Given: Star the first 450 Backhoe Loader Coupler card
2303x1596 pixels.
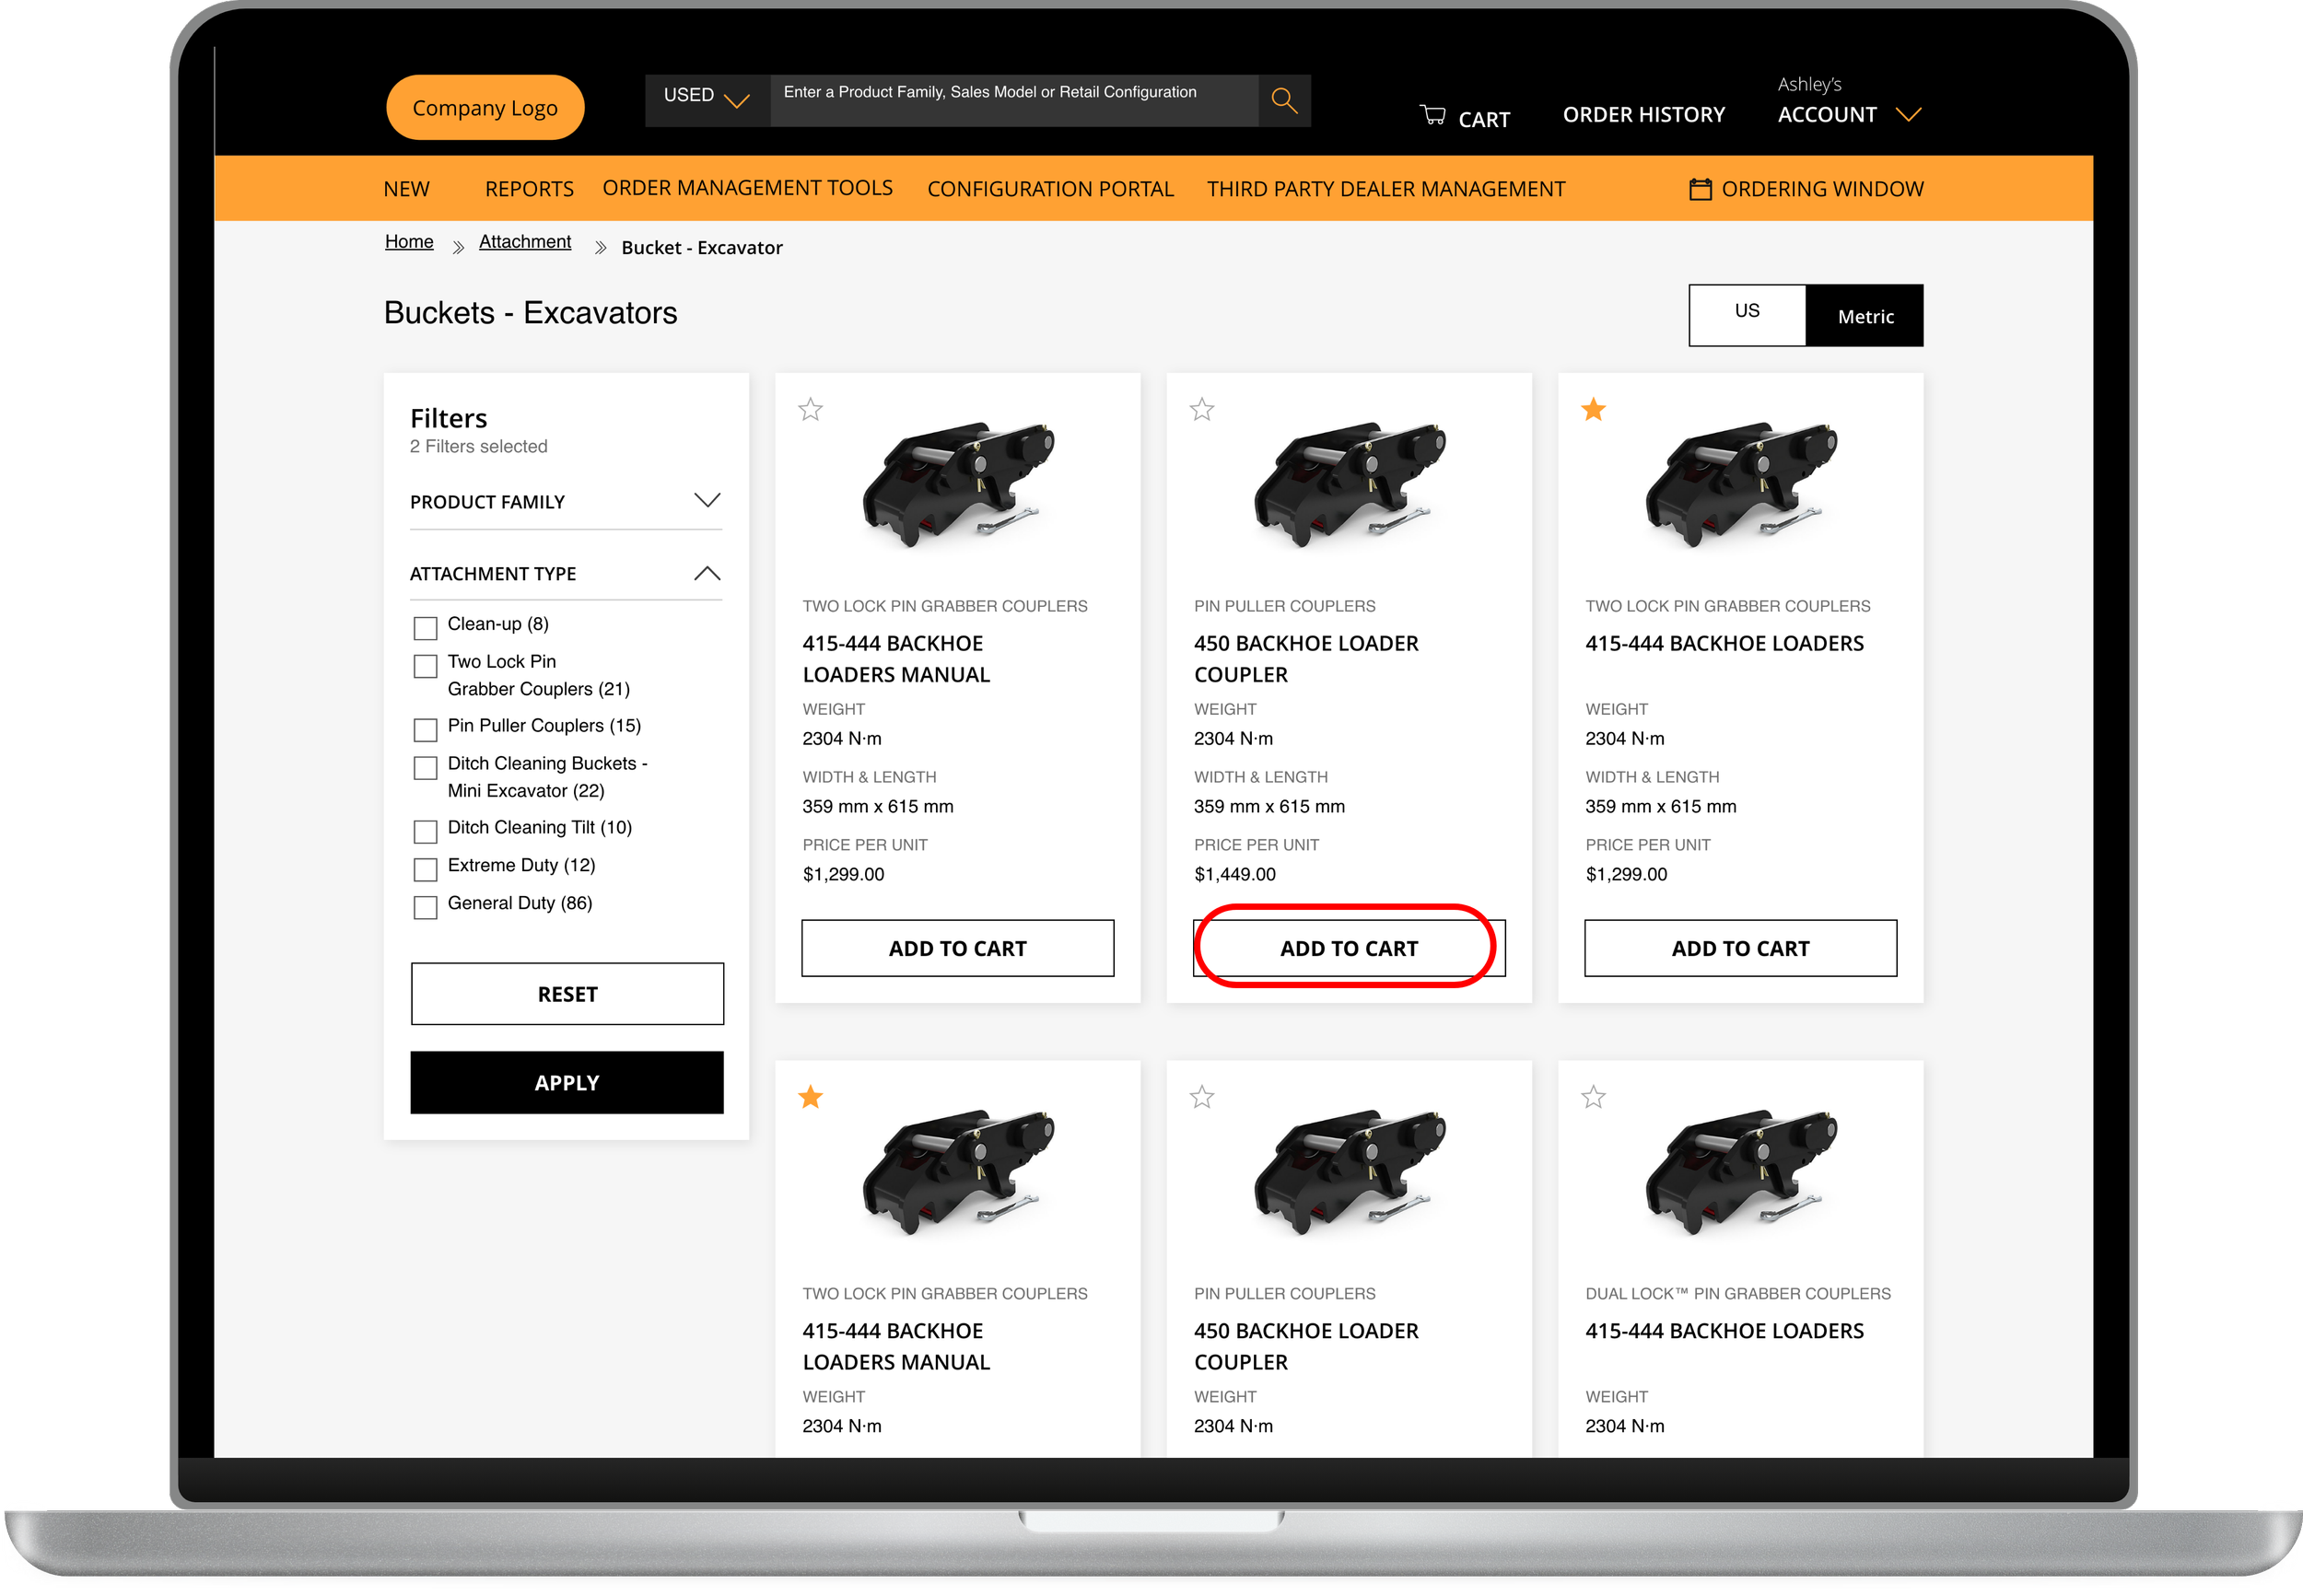Looking at the screenshot, I should [x=1201, y=409].
